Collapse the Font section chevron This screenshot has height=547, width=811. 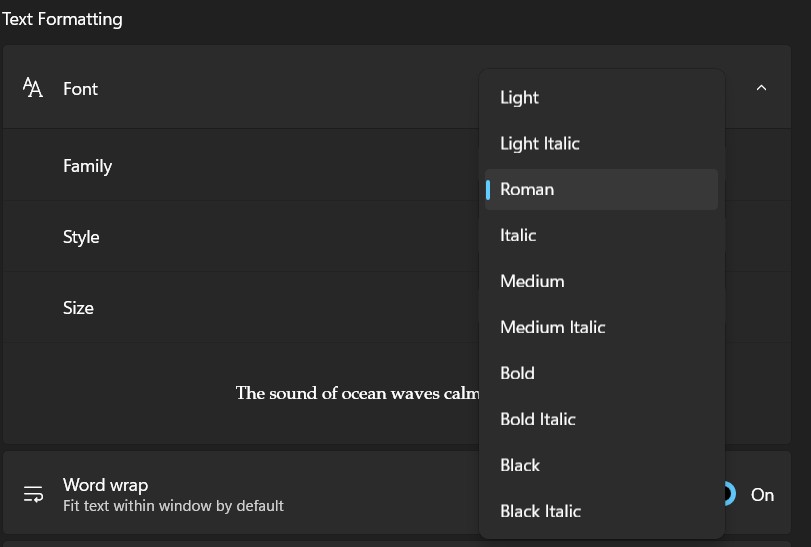(761, 88)
